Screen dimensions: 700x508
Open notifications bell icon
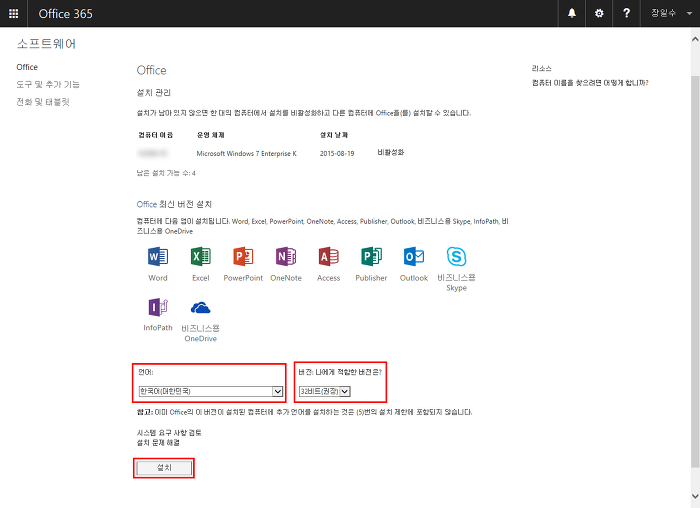(571, 13)
